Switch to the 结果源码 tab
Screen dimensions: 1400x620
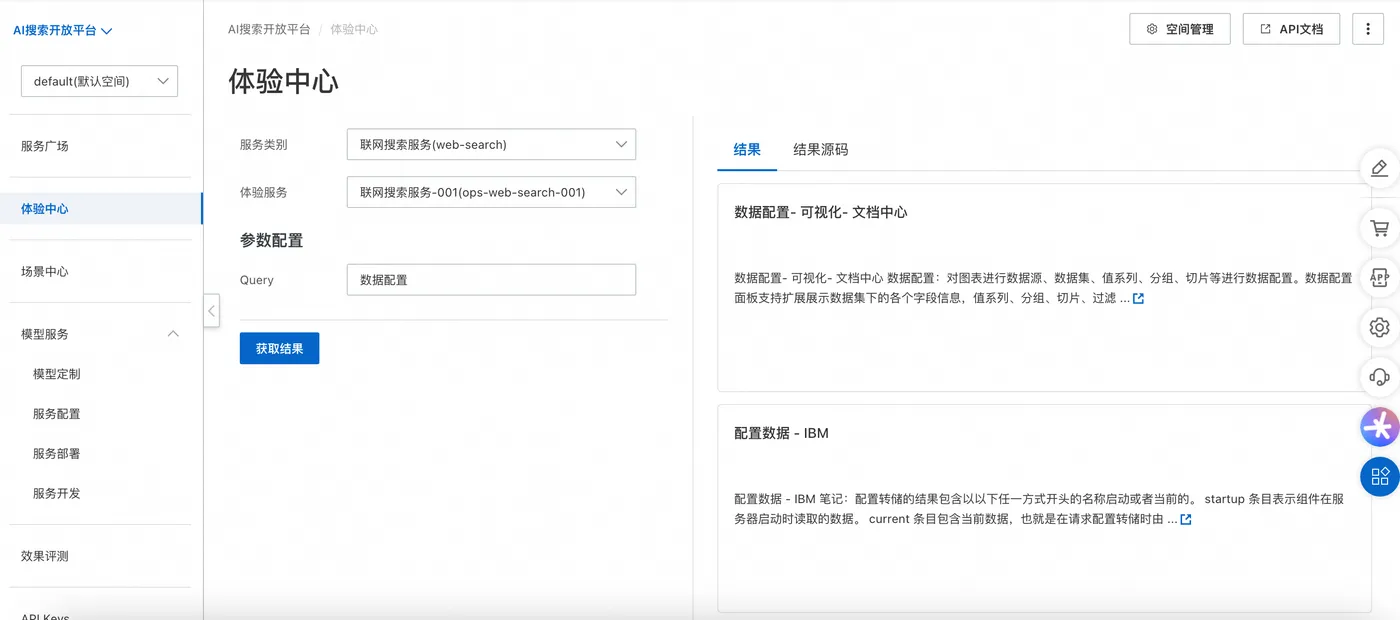[820, 150]
